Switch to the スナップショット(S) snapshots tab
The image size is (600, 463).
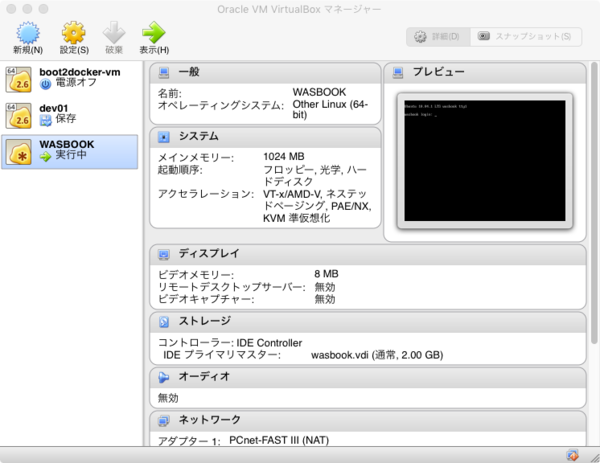click(526, 37)
